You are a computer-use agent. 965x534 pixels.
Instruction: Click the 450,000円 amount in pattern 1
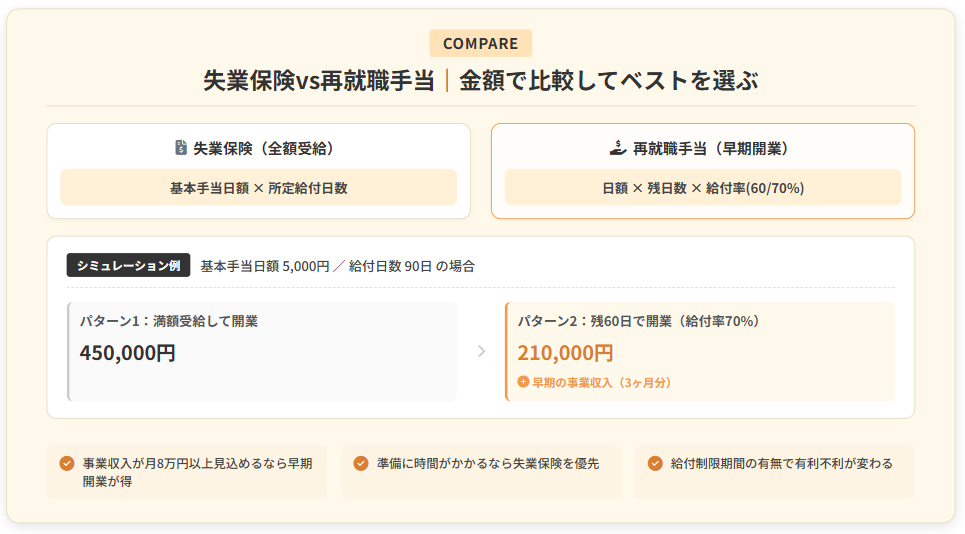pos(128,353)
